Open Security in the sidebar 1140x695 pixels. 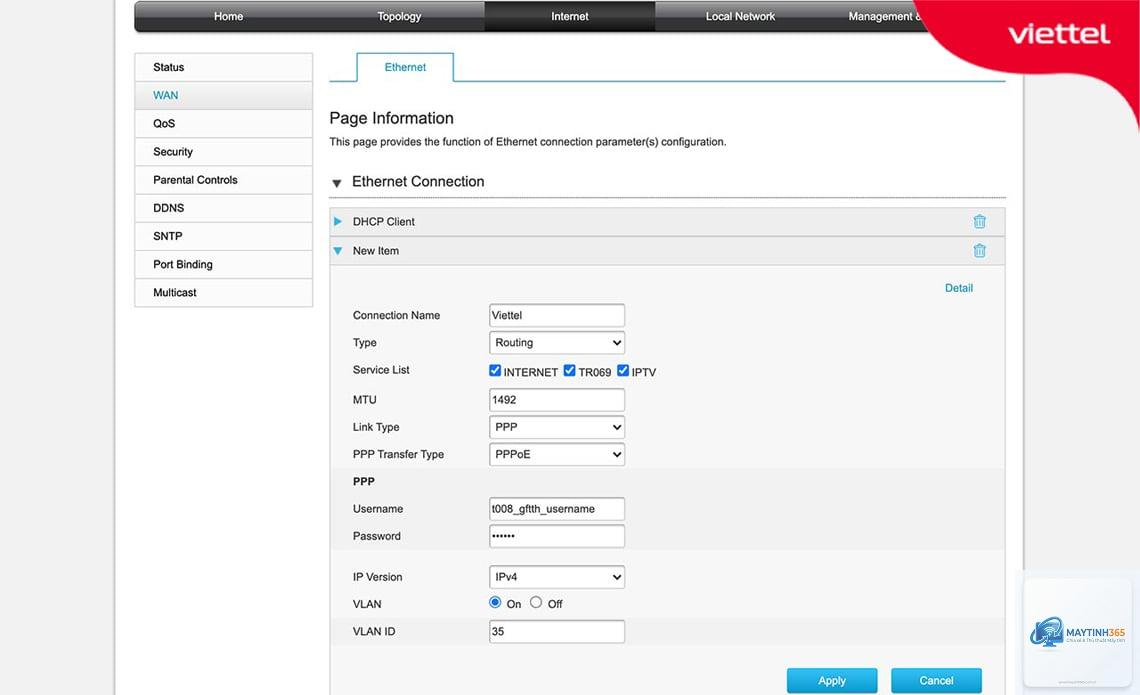click(x=224, y=152)
